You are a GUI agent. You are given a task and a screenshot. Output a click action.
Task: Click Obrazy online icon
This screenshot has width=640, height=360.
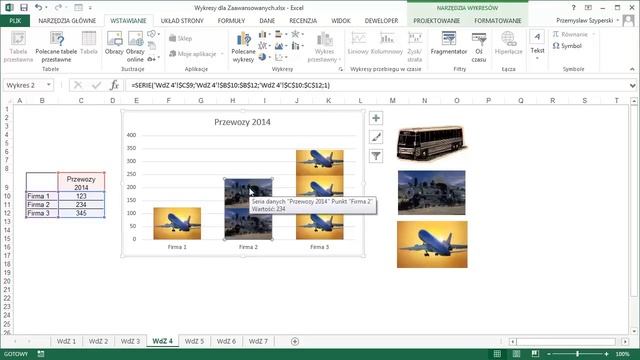(135, 47)
